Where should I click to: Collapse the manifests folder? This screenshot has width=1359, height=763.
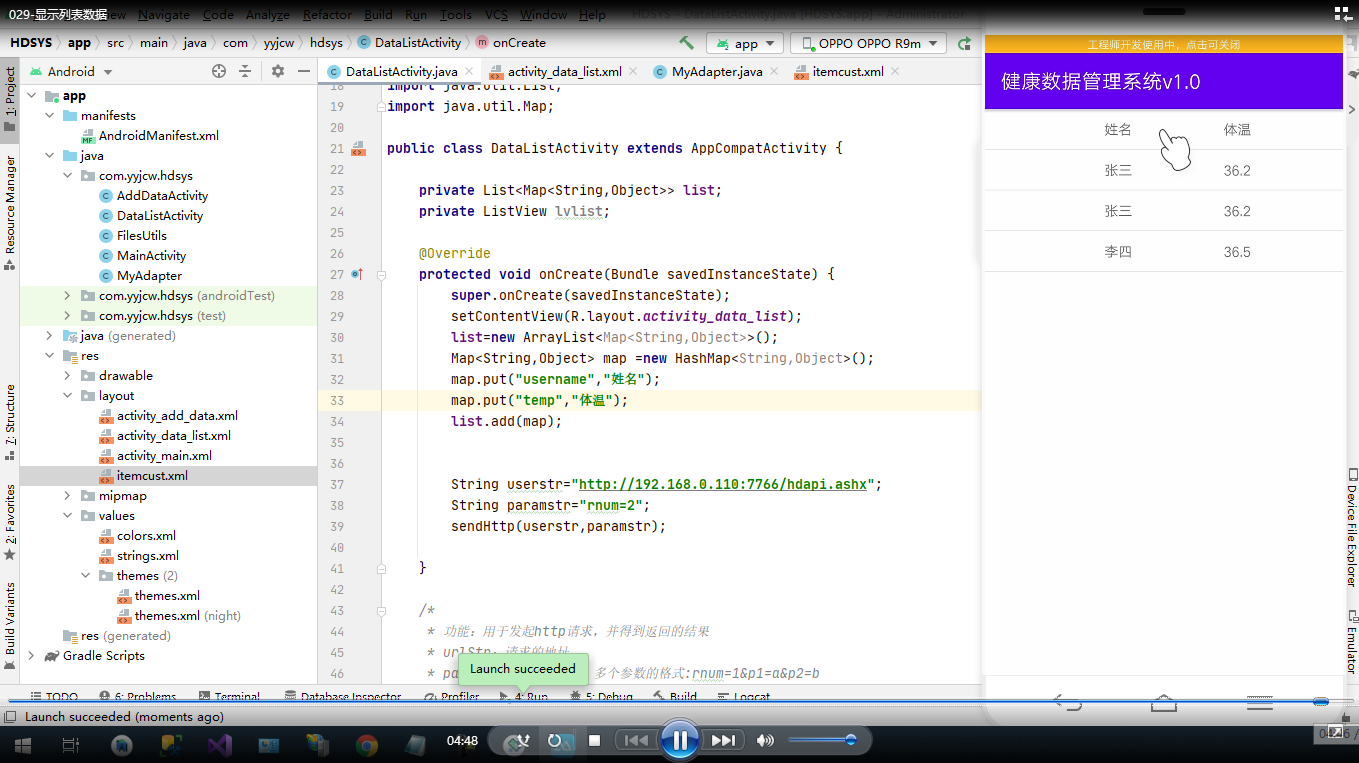(50, 116)
